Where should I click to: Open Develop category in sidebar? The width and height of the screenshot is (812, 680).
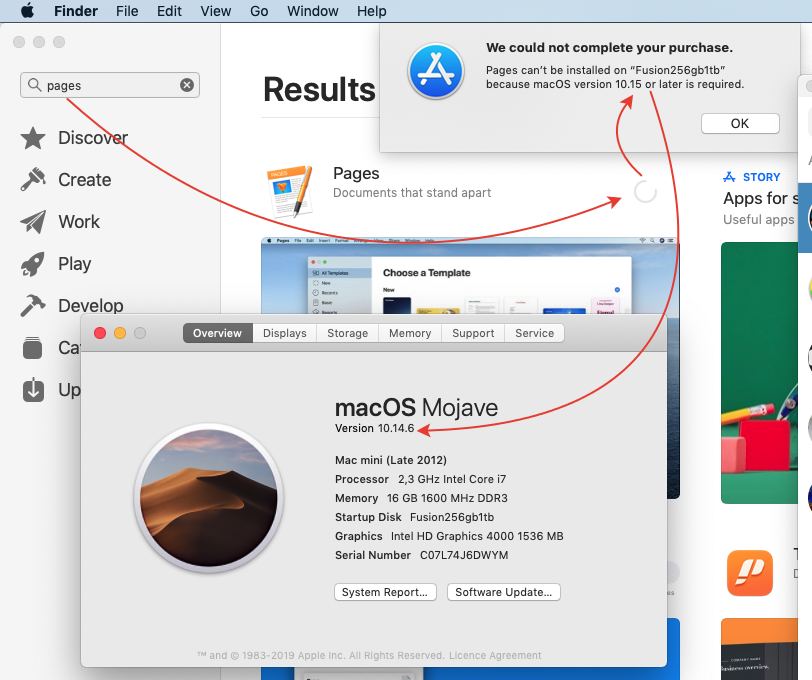pos(72,306)
